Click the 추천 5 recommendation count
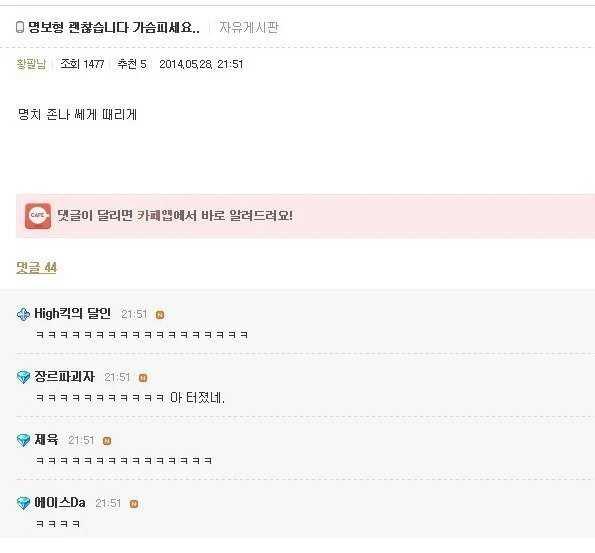 (132, 64)
